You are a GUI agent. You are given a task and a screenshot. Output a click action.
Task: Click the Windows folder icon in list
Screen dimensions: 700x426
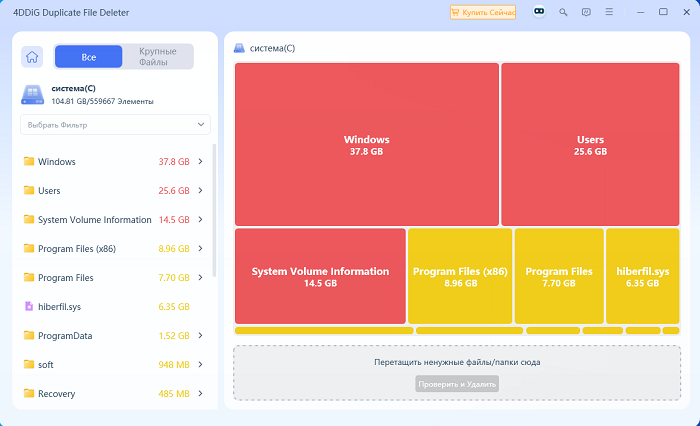click(29, 161)
